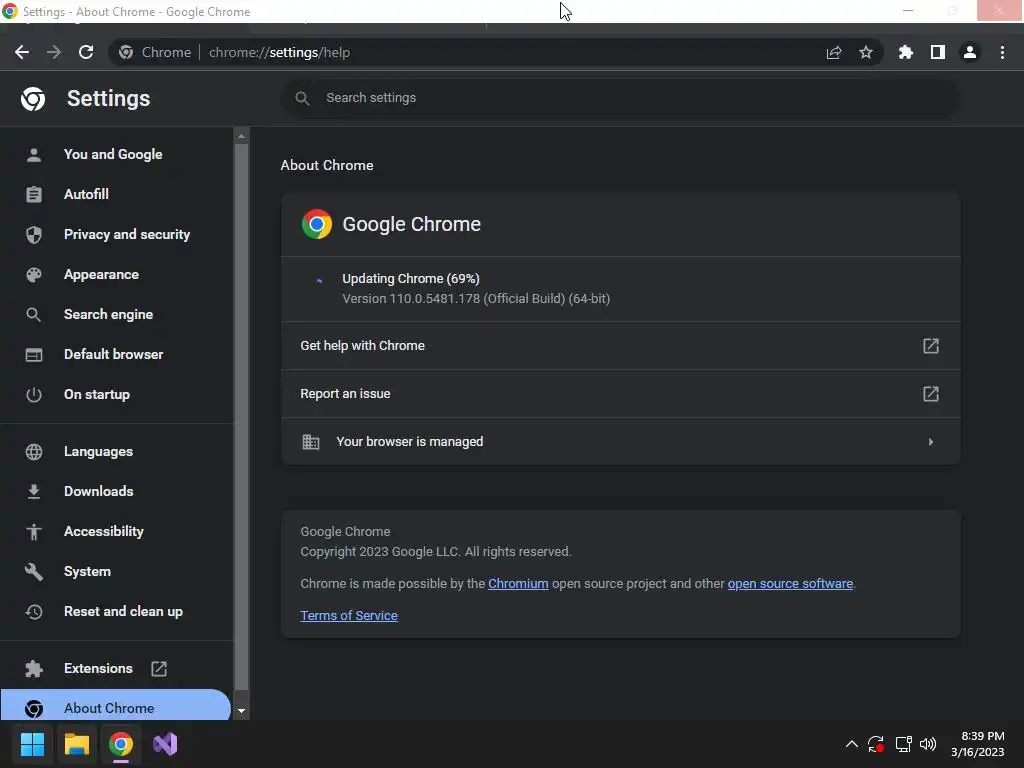Open Reset and clean up
The image size is (1024, 768).
click(116, 612)
